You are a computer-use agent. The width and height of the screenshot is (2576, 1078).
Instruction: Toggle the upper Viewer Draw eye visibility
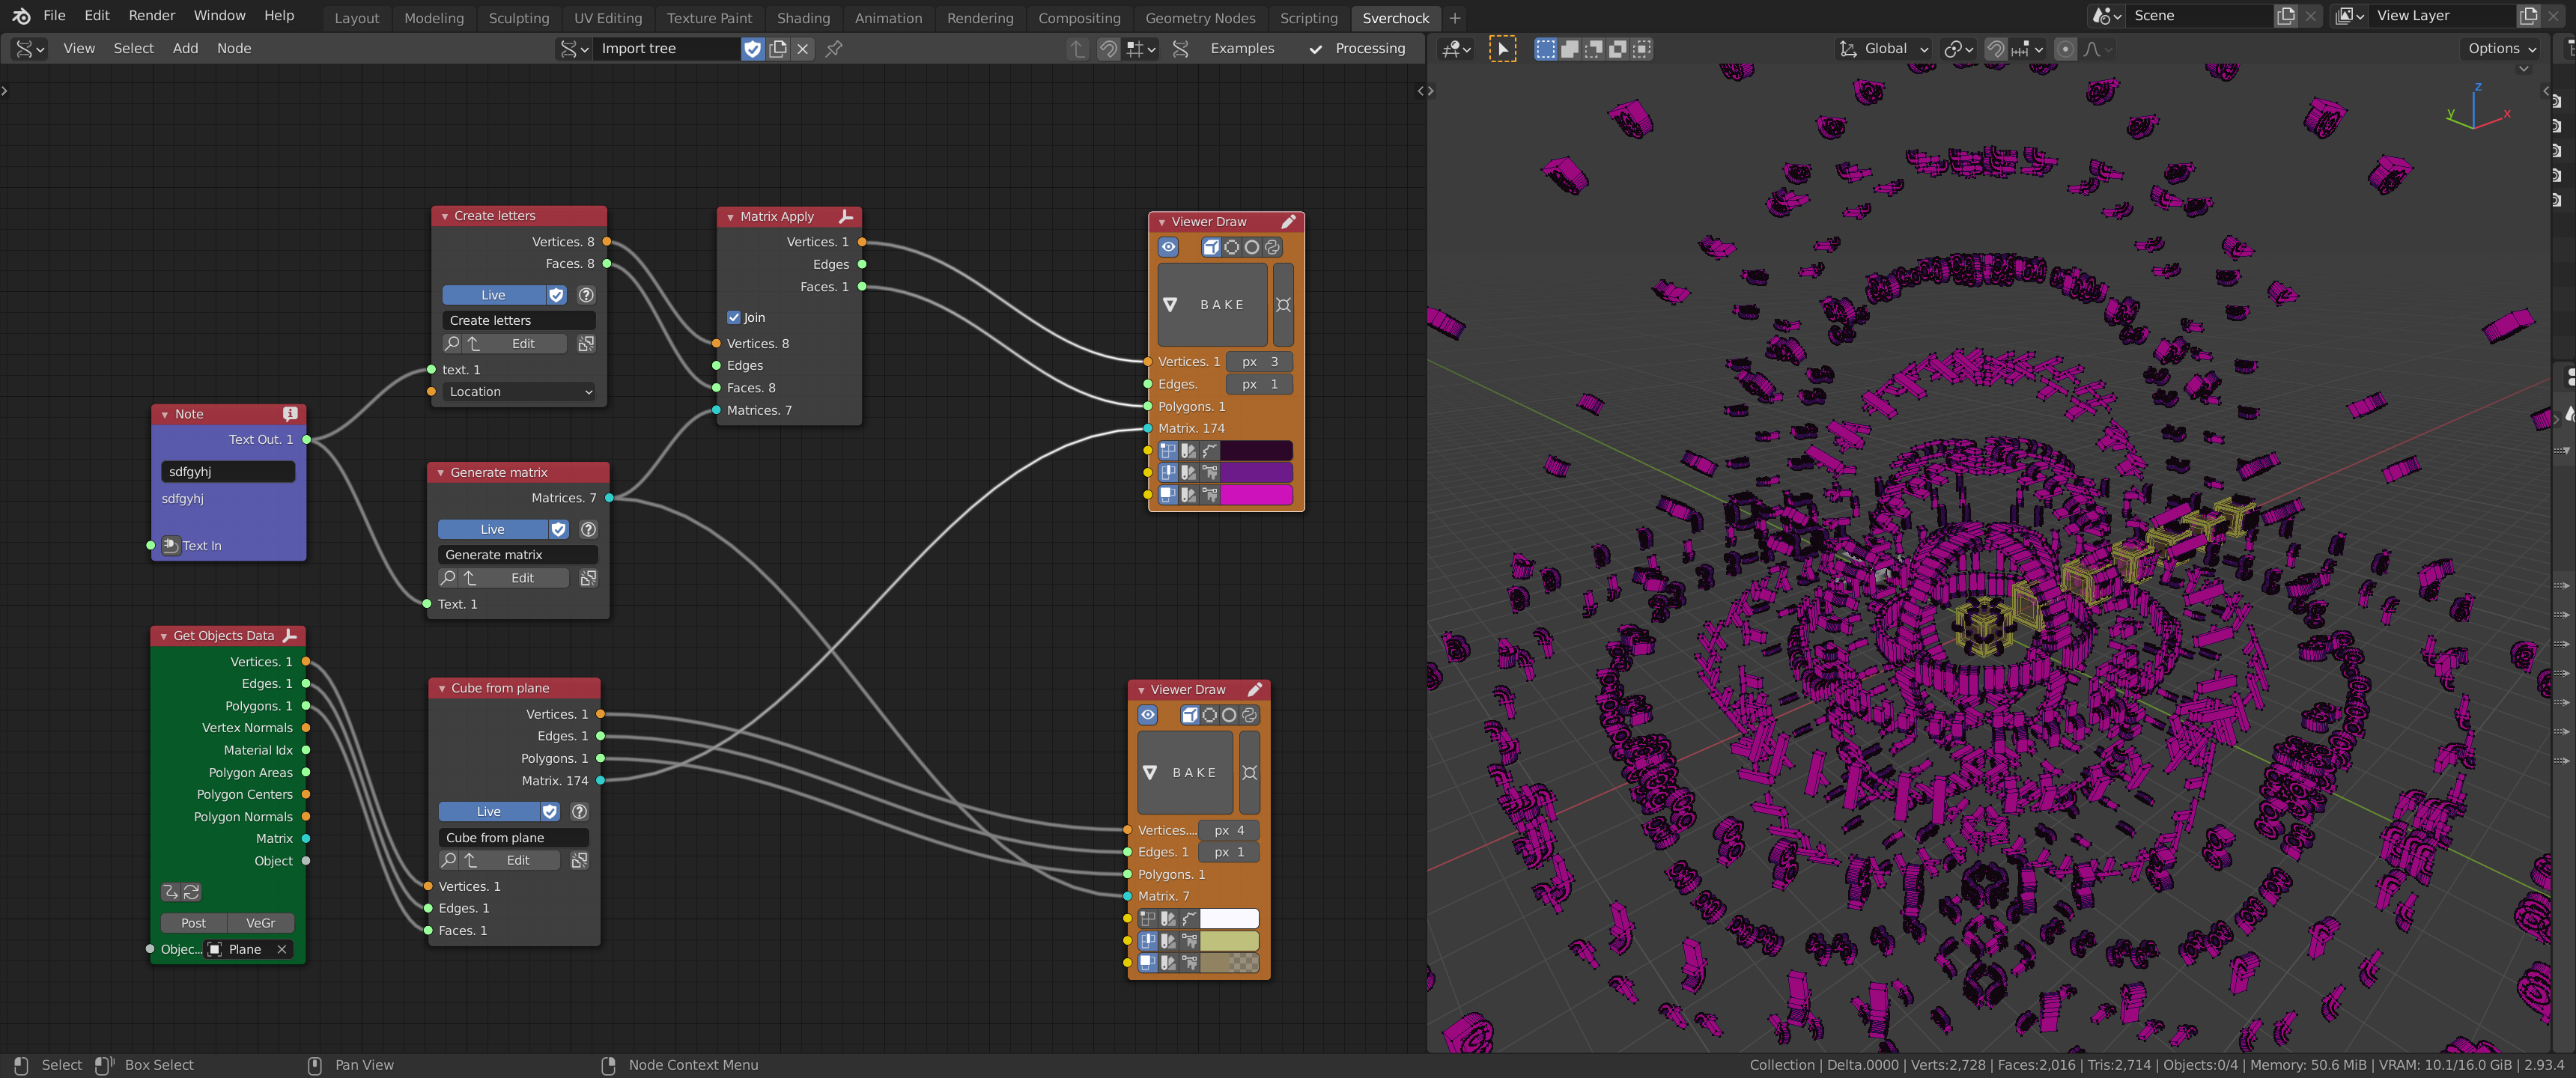(x=1168, y=247)
